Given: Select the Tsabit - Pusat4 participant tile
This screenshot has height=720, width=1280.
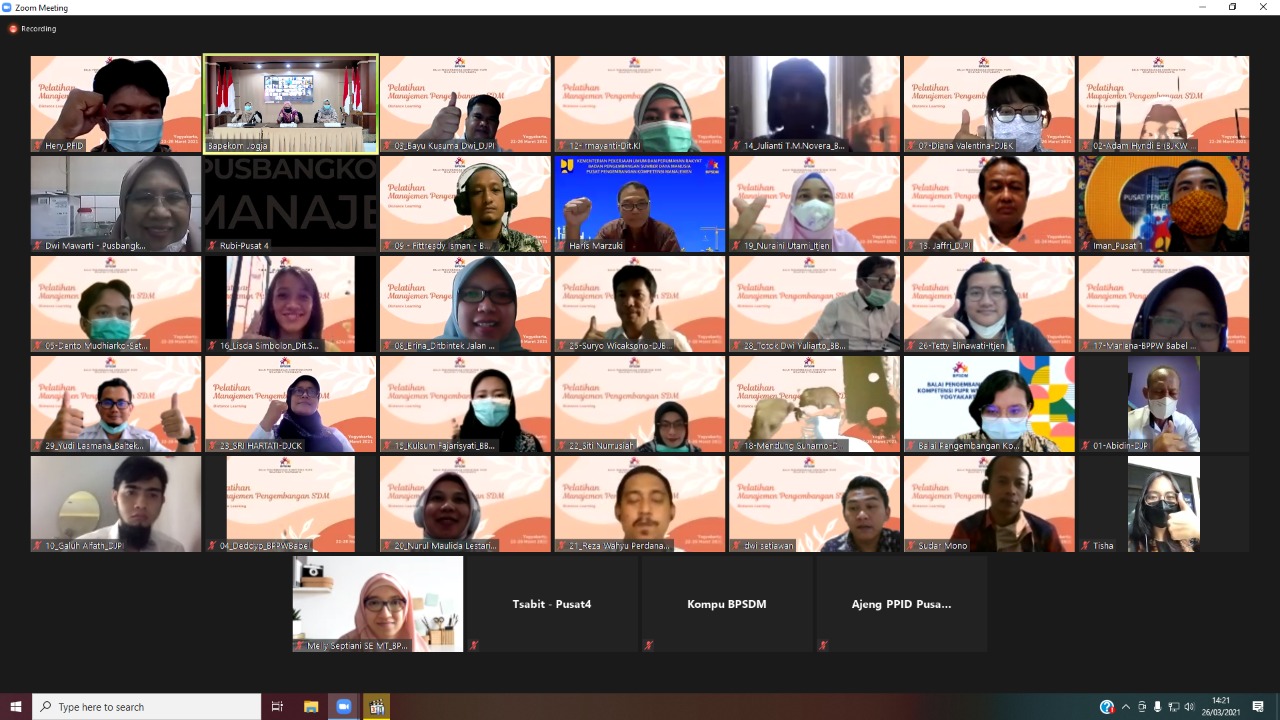Looking at the screenshot, I should (552, 604).
